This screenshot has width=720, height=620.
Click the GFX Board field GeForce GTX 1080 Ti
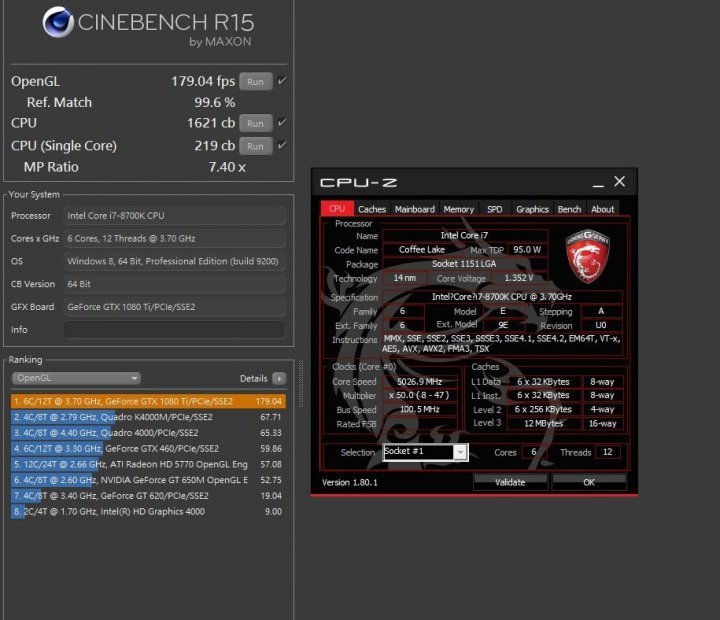[x=175, y=307]
